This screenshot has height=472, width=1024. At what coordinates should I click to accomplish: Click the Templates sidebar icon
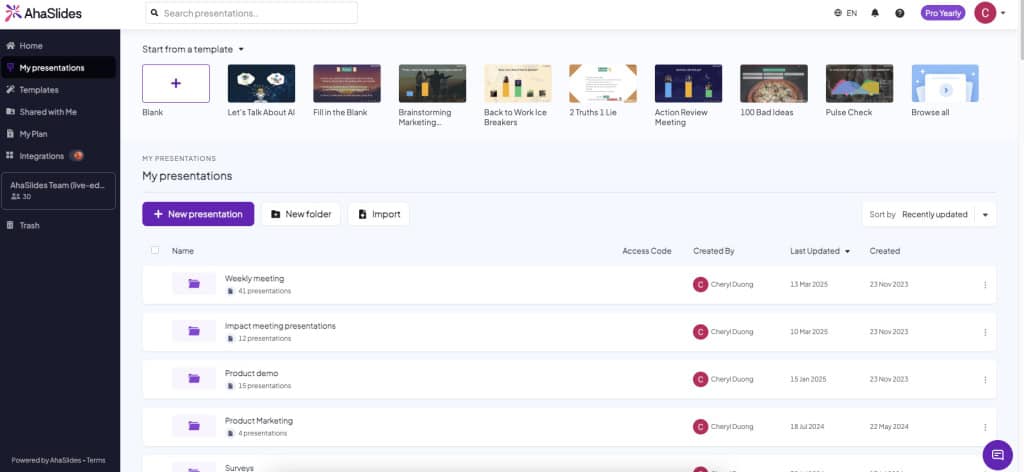pos(10,89)
